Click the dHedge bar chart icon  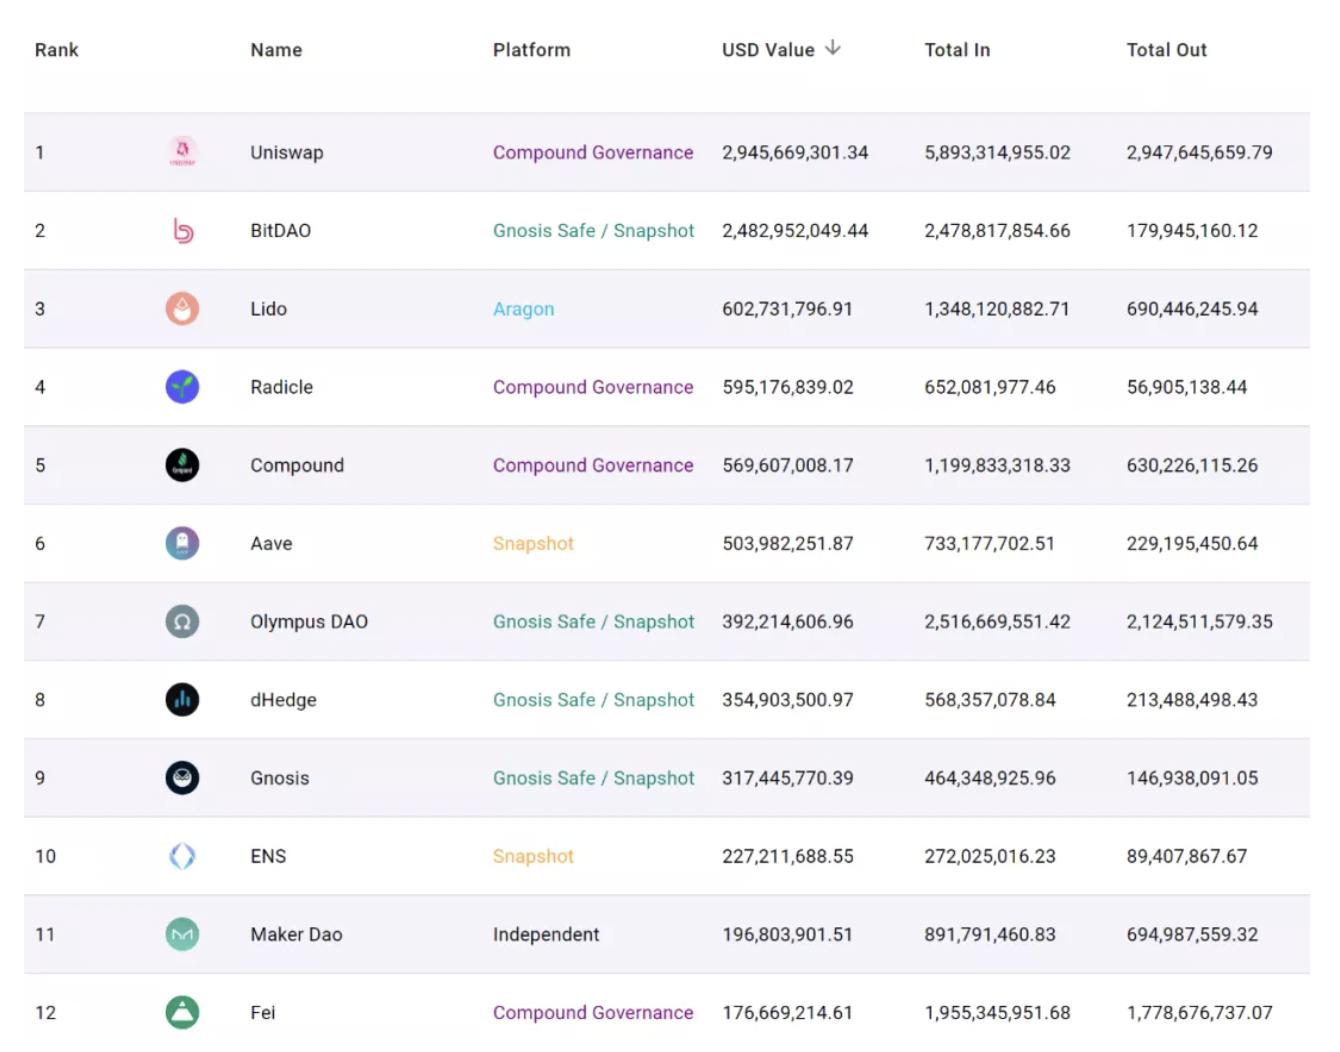[182, 700]
